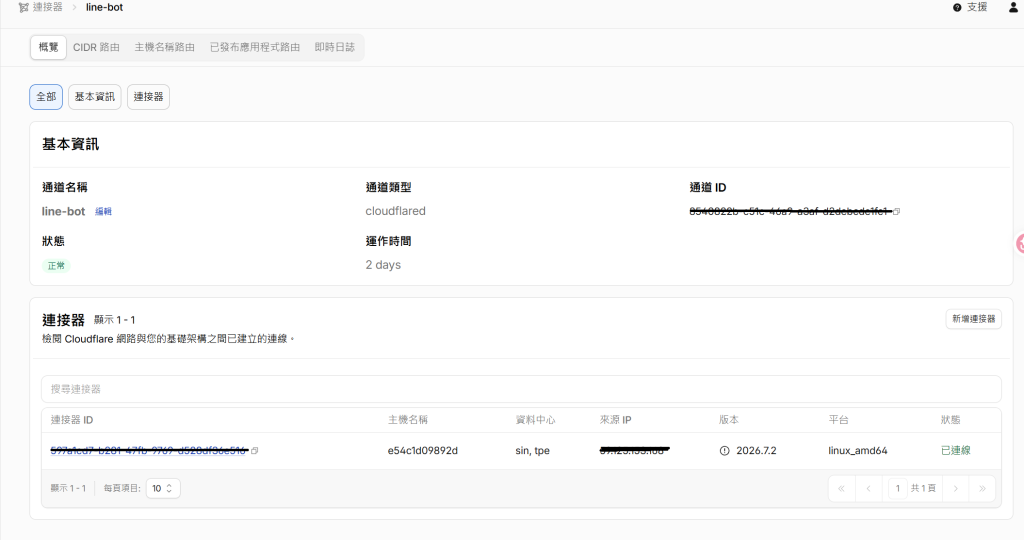This screenshot has width=1024, height=540.
Task: Open the 連接器 breadcrumb link
Action: tap(48, 7)
